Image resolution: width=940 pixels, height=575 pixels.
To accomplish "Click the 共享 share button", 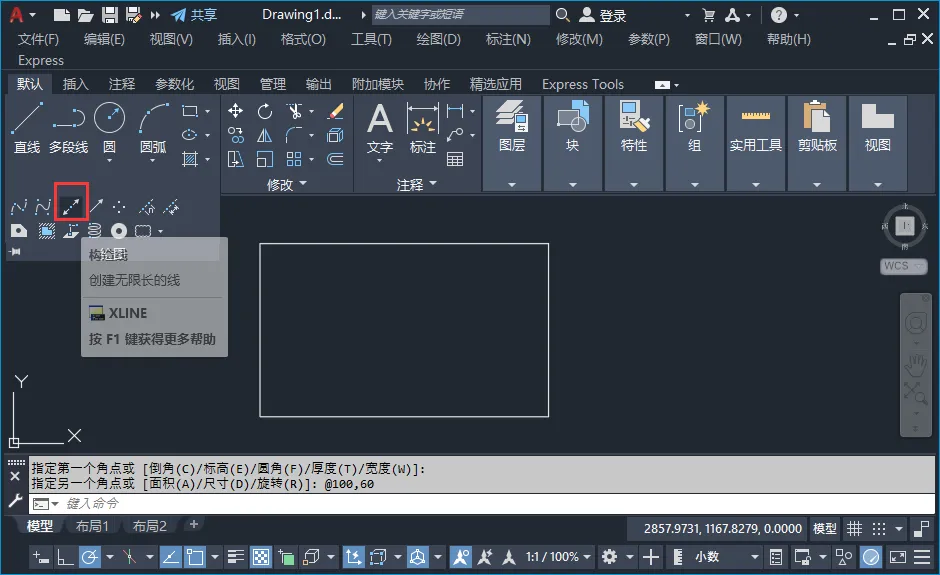I will tap(194, 15).
